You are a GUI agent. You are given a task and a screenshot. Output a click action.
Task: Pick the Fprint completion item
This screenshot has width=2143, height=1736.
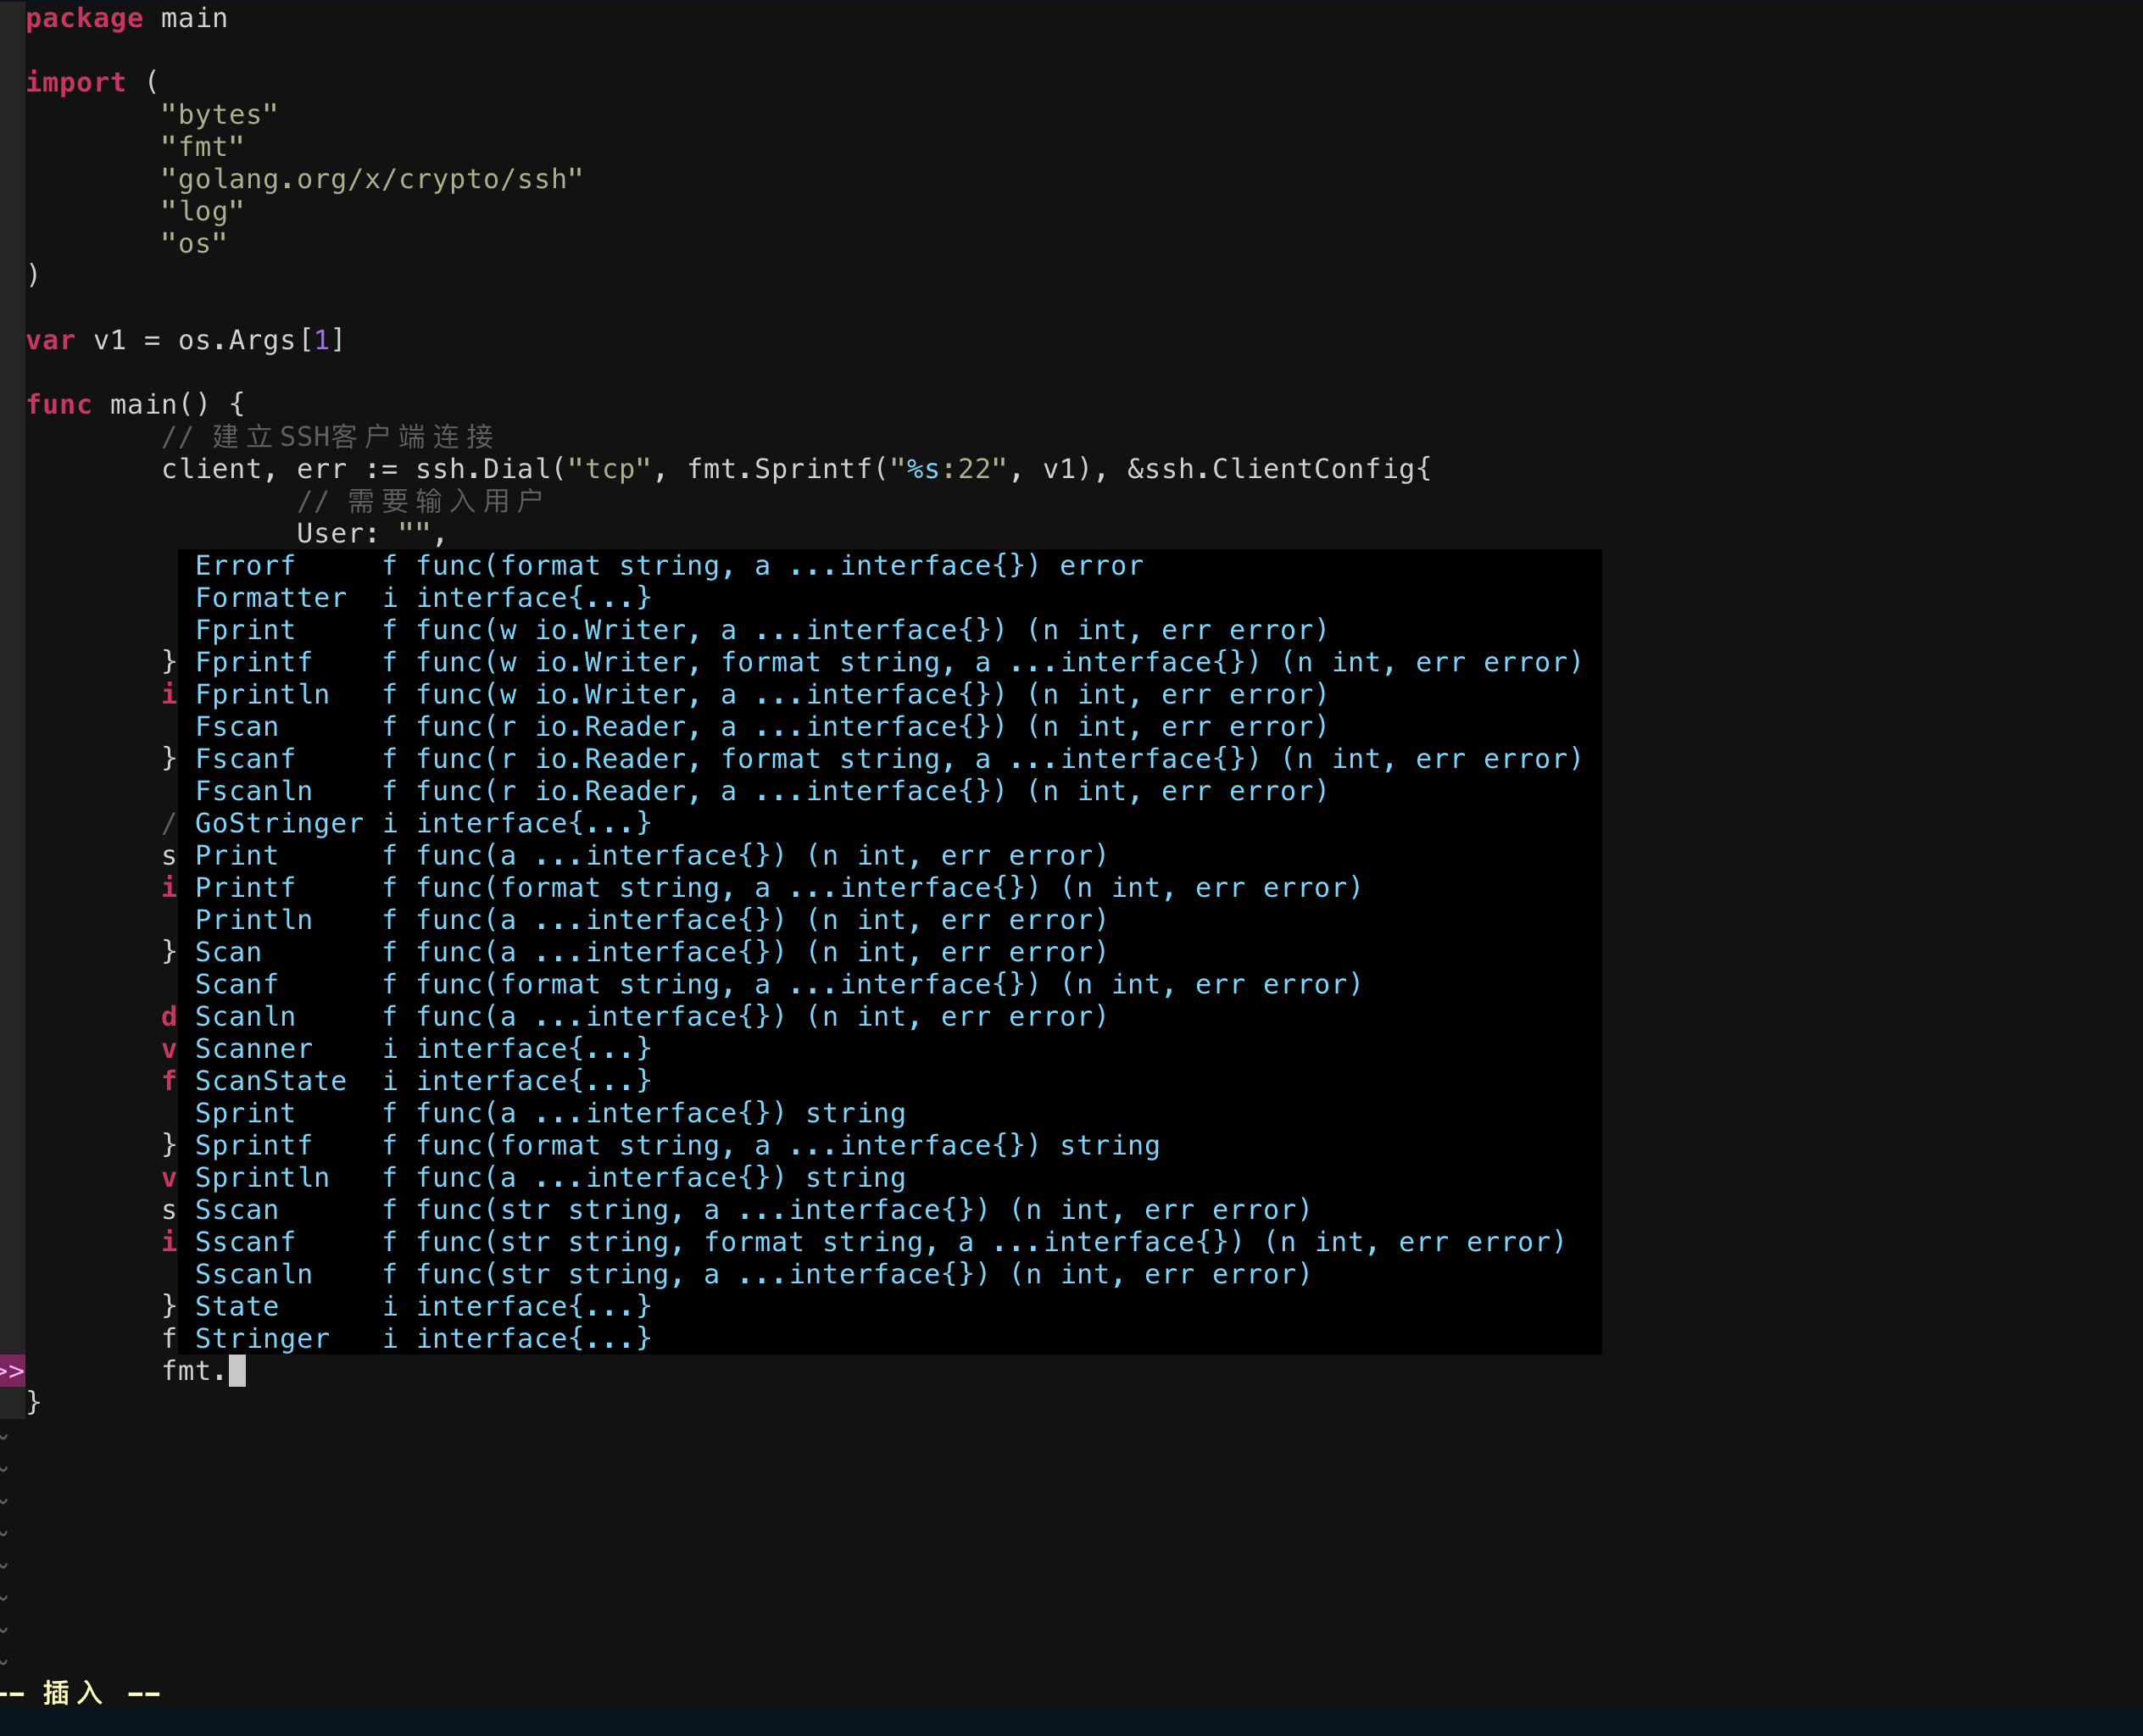(x=890, y=630)
